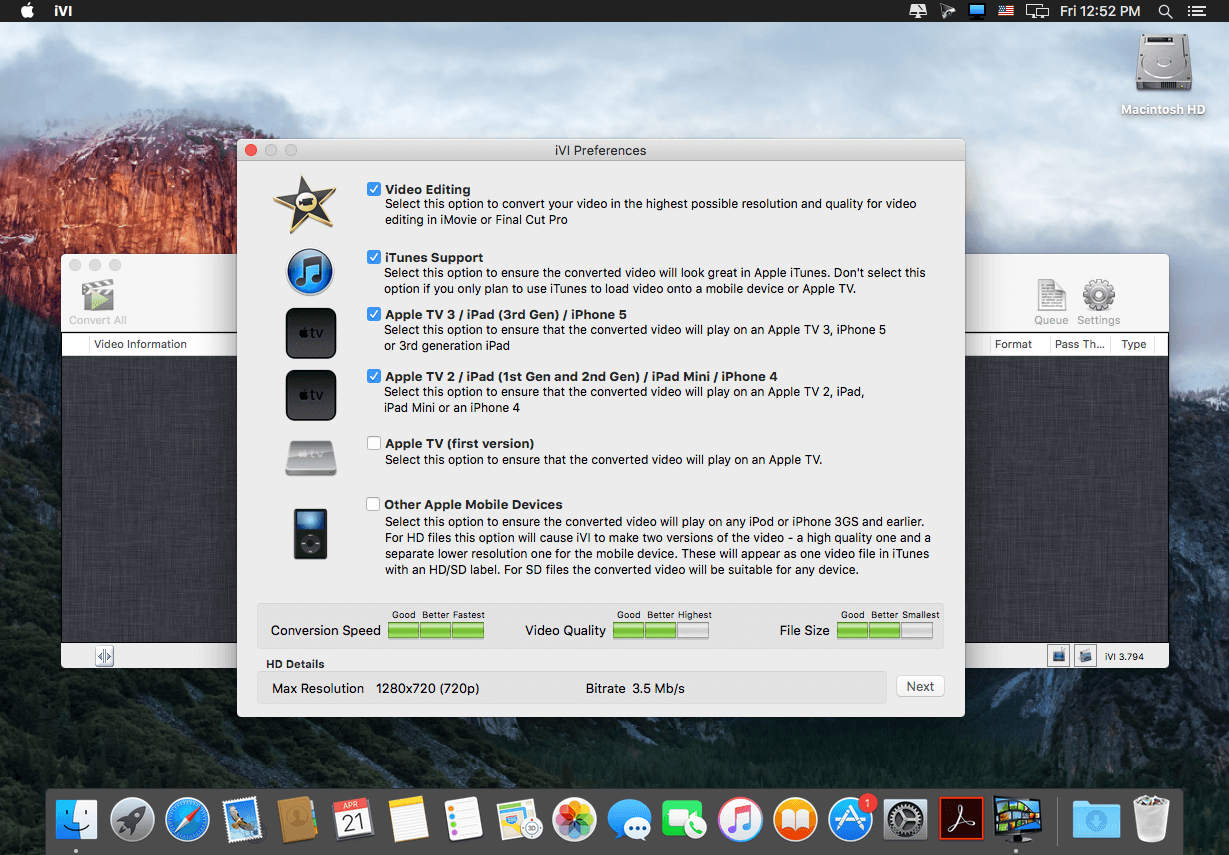This screenshot has width=1229, height=855.
Task: Open the Apple menu
Action: pos(27,11)
